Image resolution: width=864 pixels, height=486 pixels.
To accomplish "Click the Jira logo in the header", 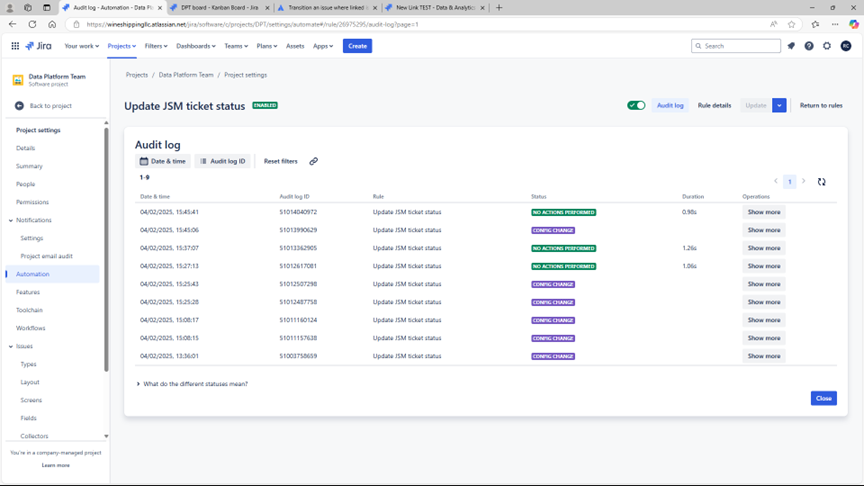I will click(x=38, y=46).
